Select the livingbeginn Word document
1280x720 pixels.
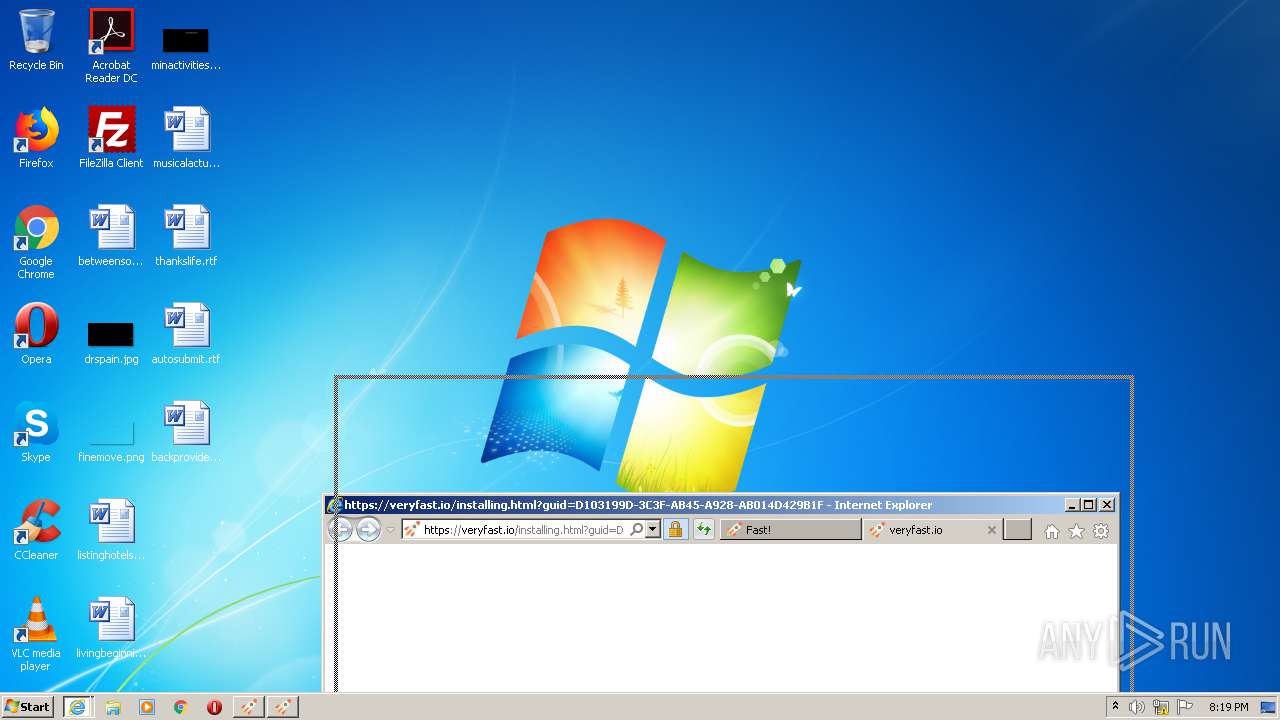coord(111,628)
